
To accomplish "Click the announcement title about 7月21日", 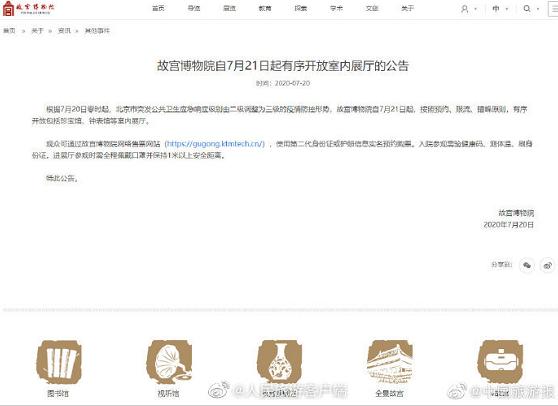I will pyautogui.click(x=283, y=66).
